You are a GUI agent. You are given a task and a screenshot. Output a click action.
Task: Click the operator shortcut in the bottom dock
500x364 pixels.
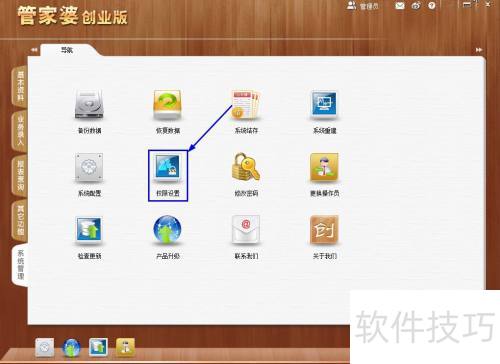(125, 347)
